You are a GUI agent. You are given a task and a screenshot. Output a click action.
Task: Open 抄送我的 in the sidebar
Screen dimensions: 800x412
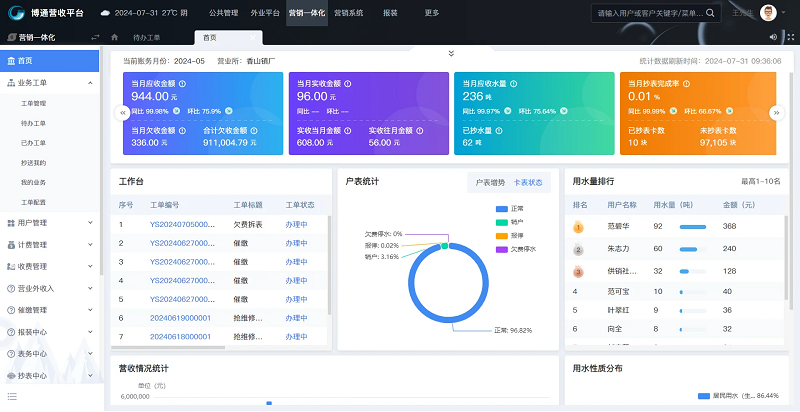click(34, 163)
